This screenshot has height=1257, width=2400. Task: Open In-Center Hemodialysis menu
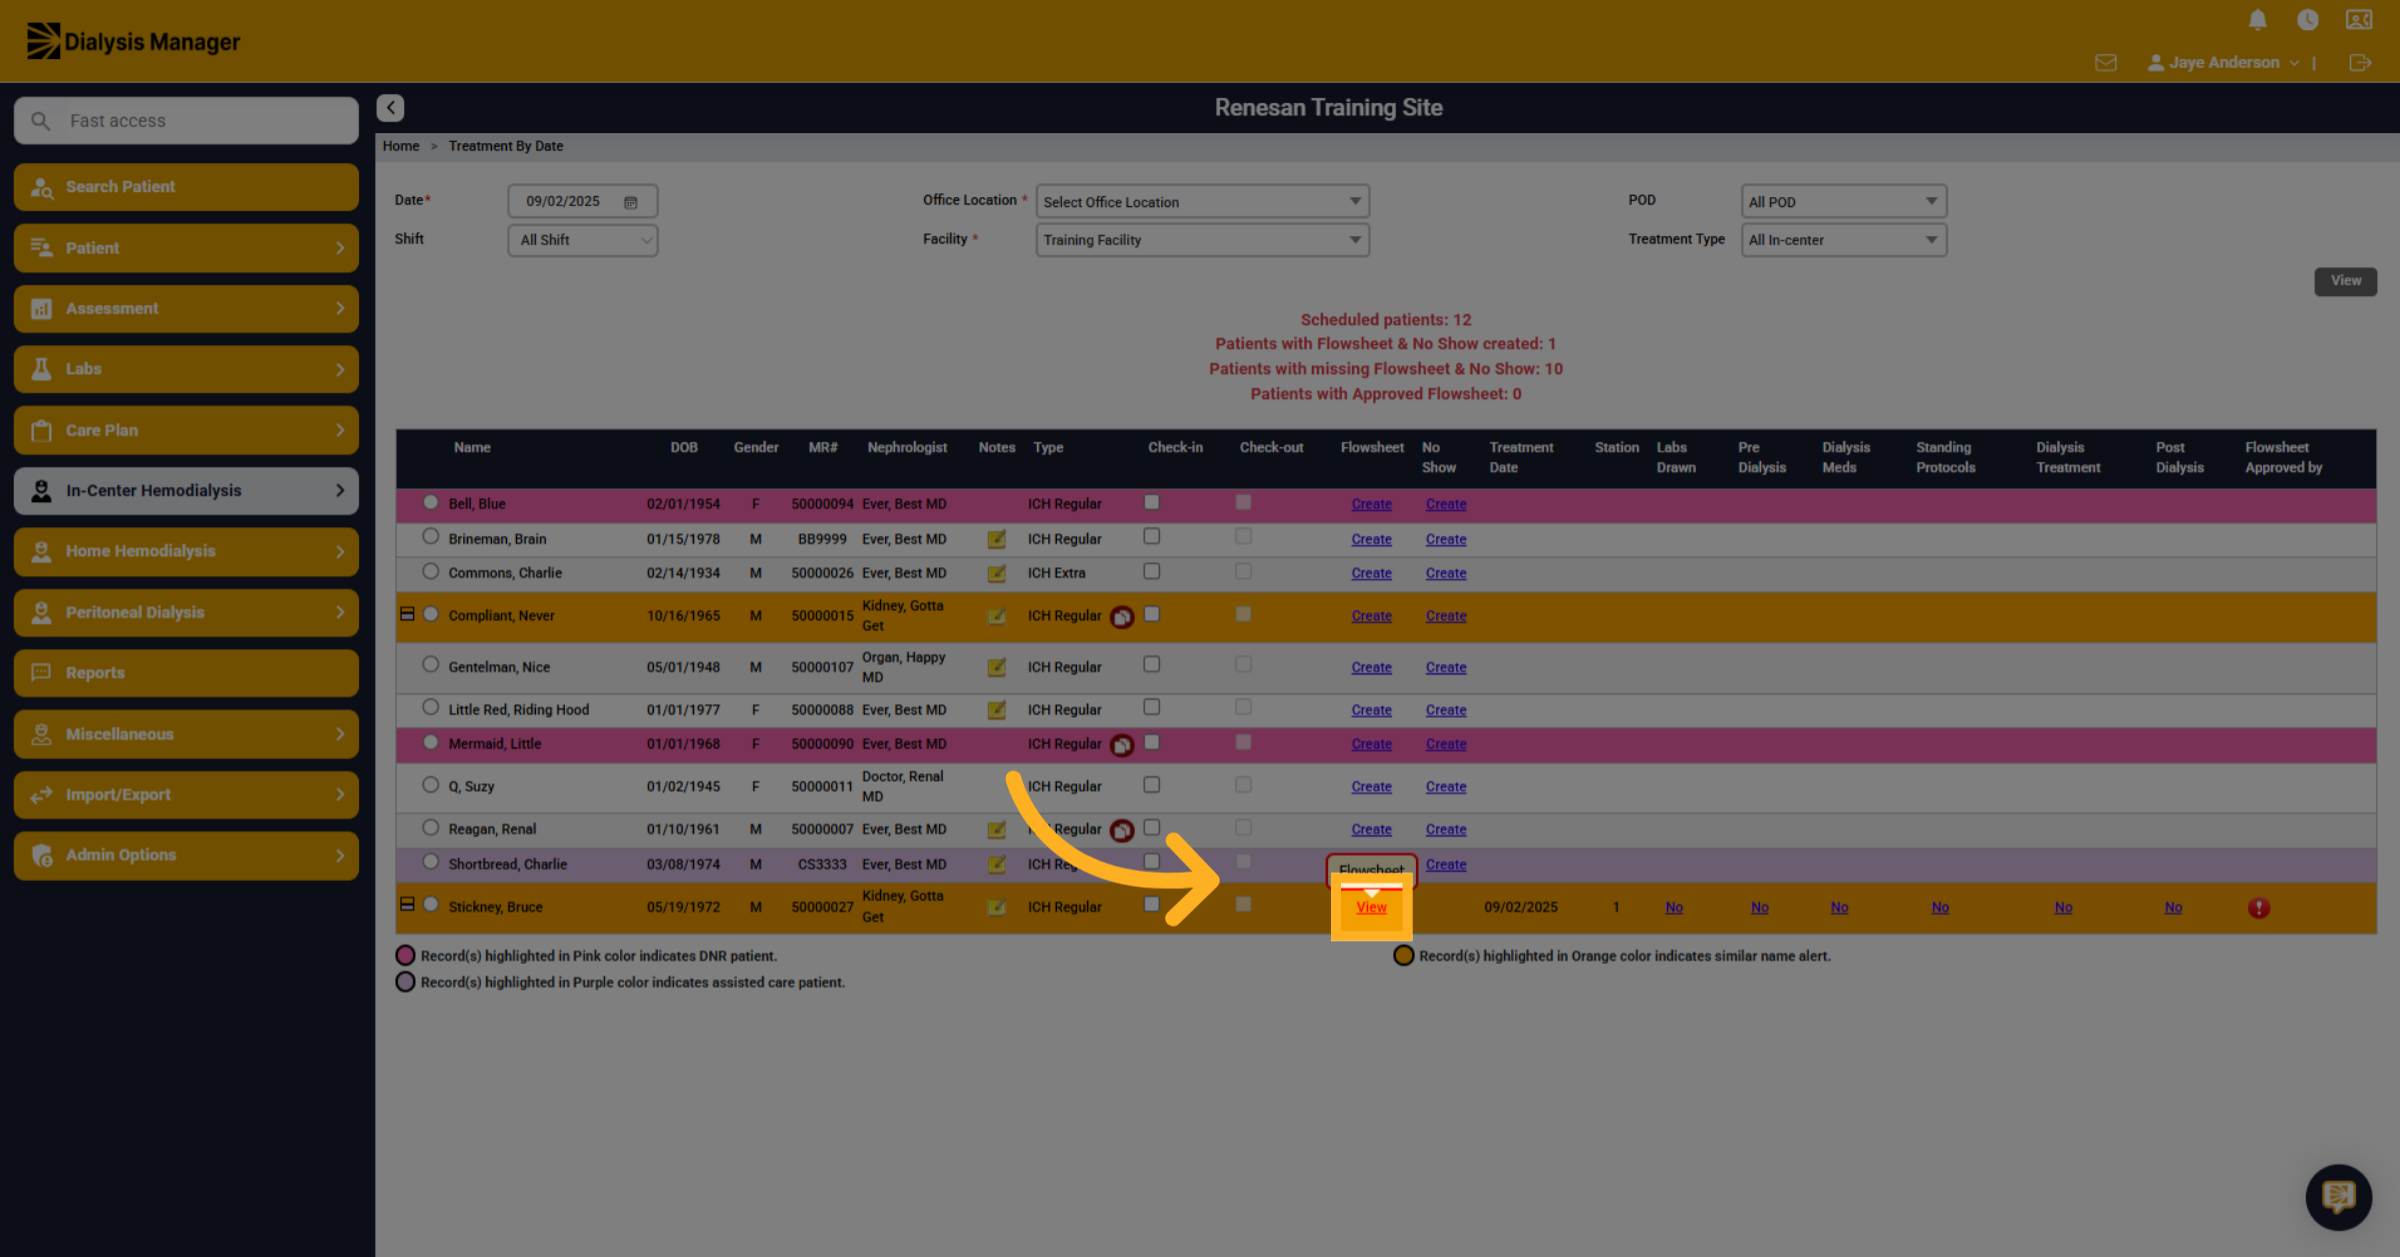pyautogui.click(x=186, y=491)
